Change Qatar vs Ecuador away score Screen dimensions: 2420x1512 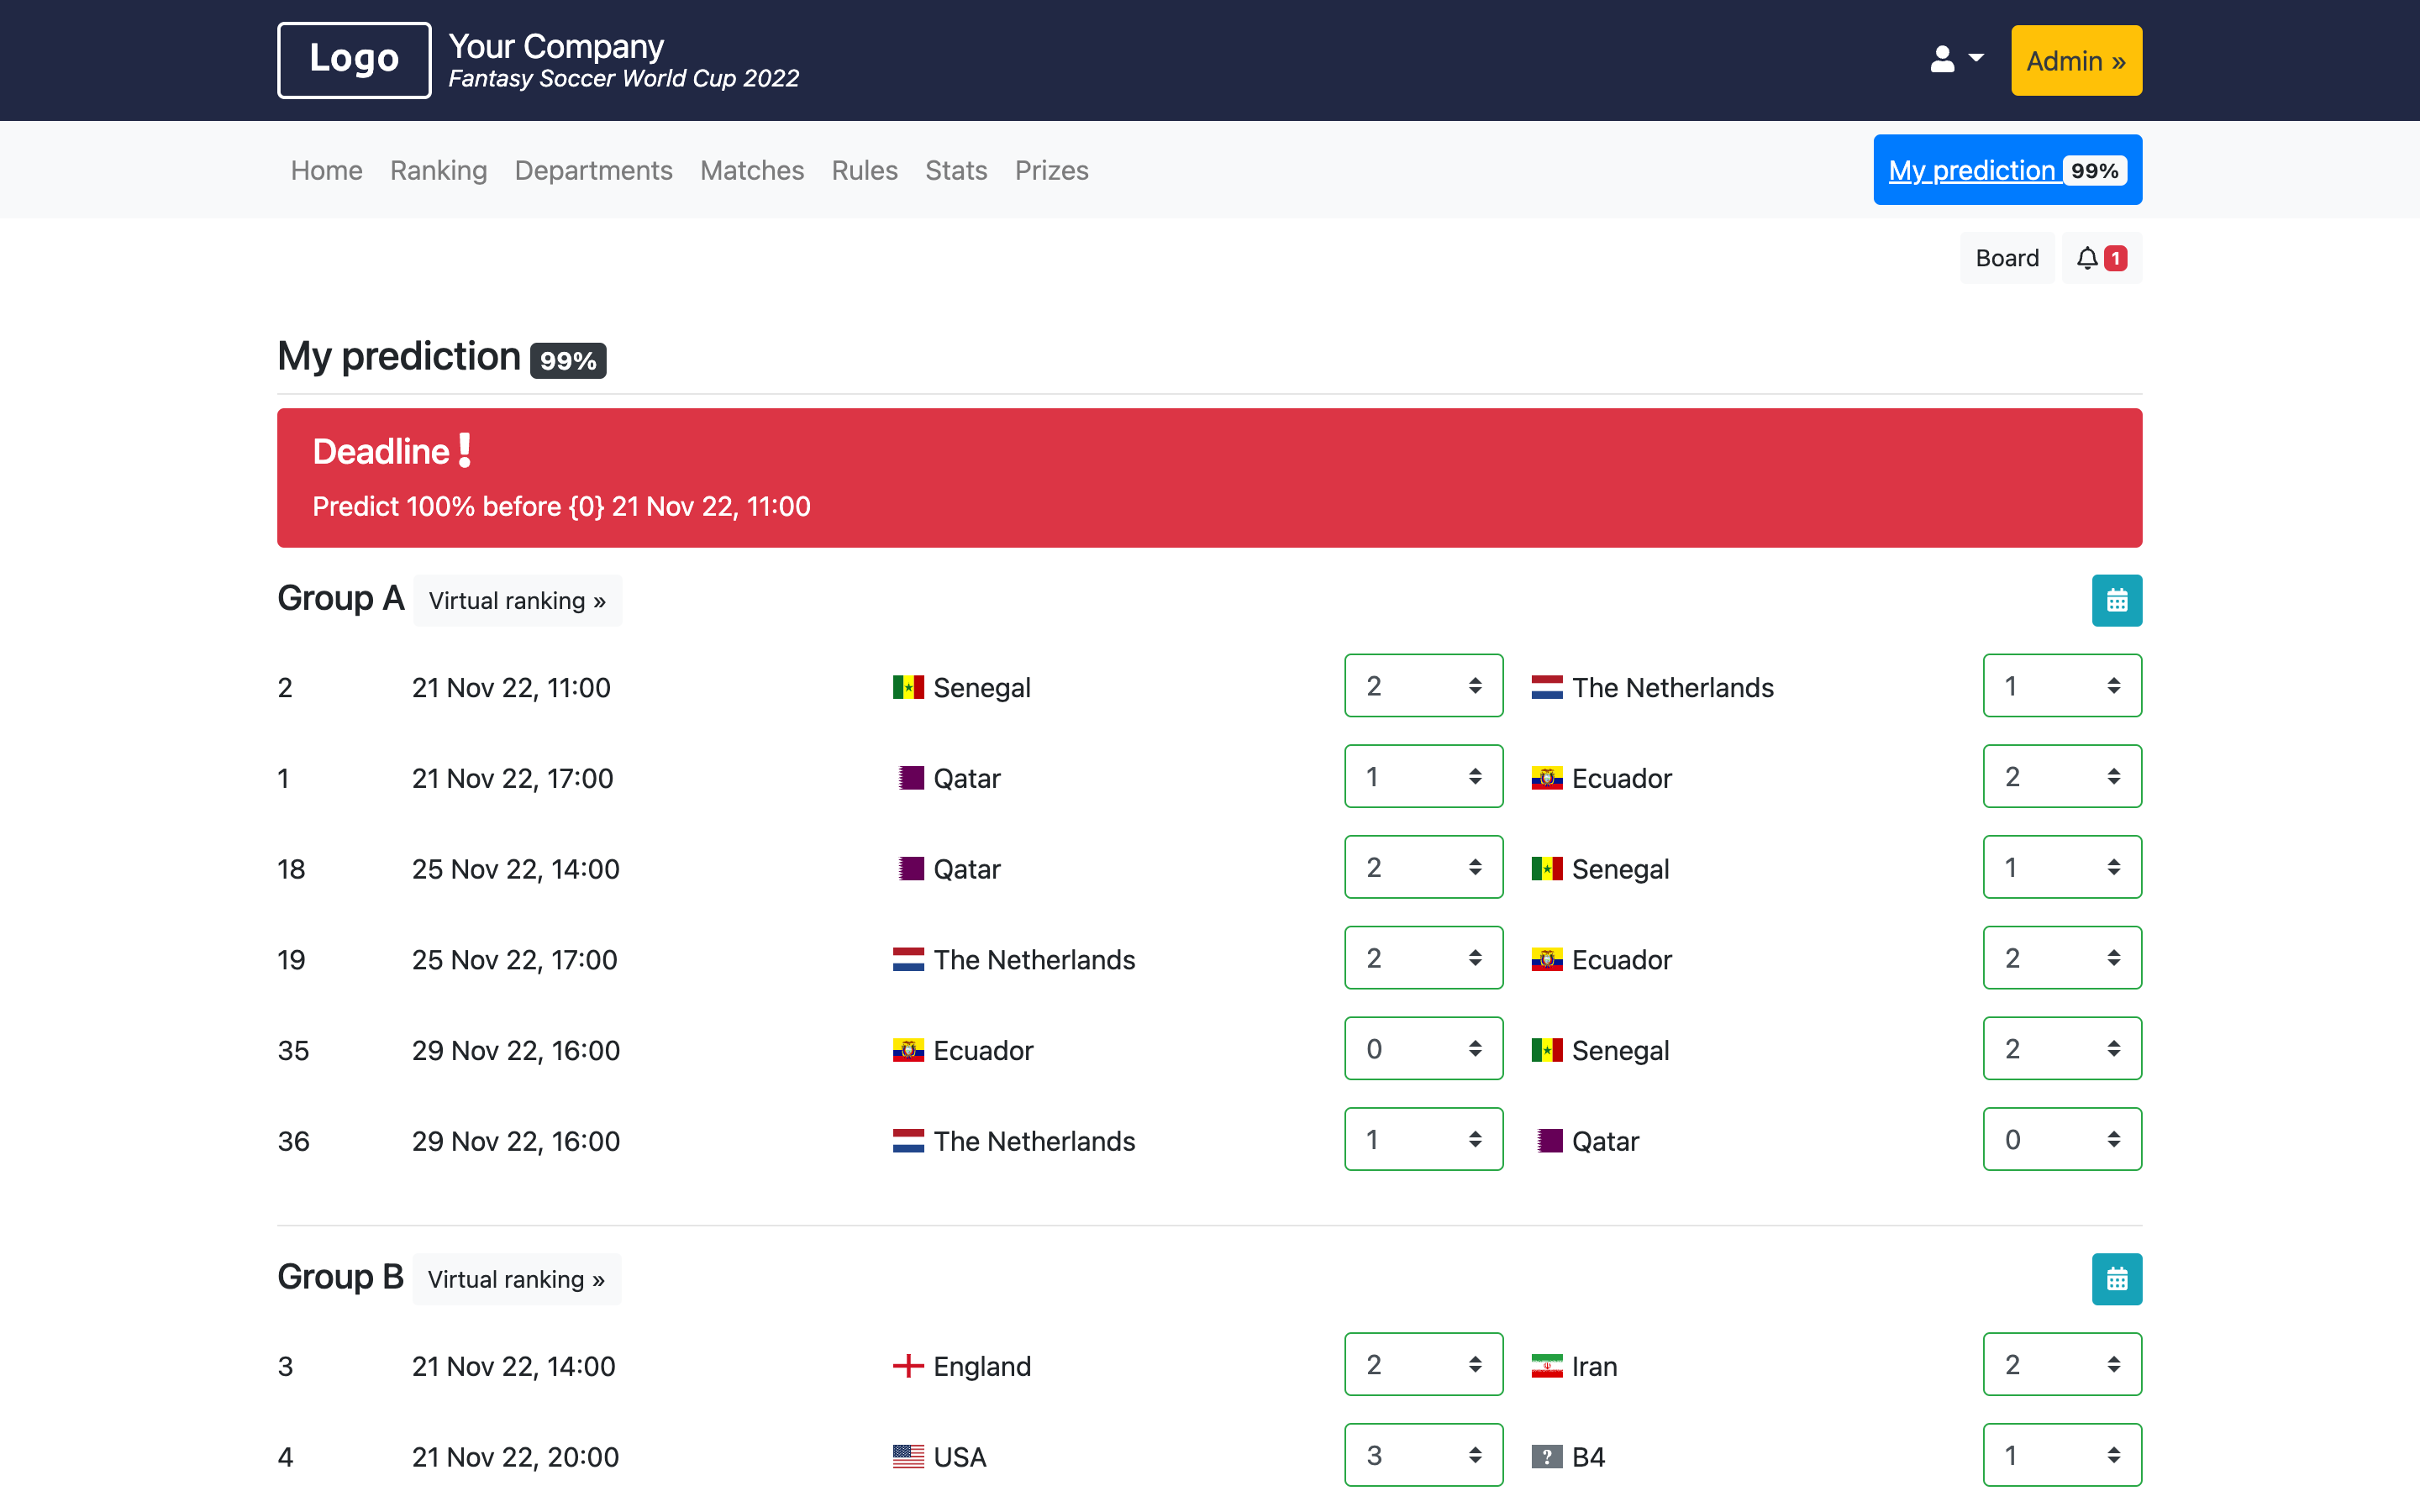click(2063, 775)
